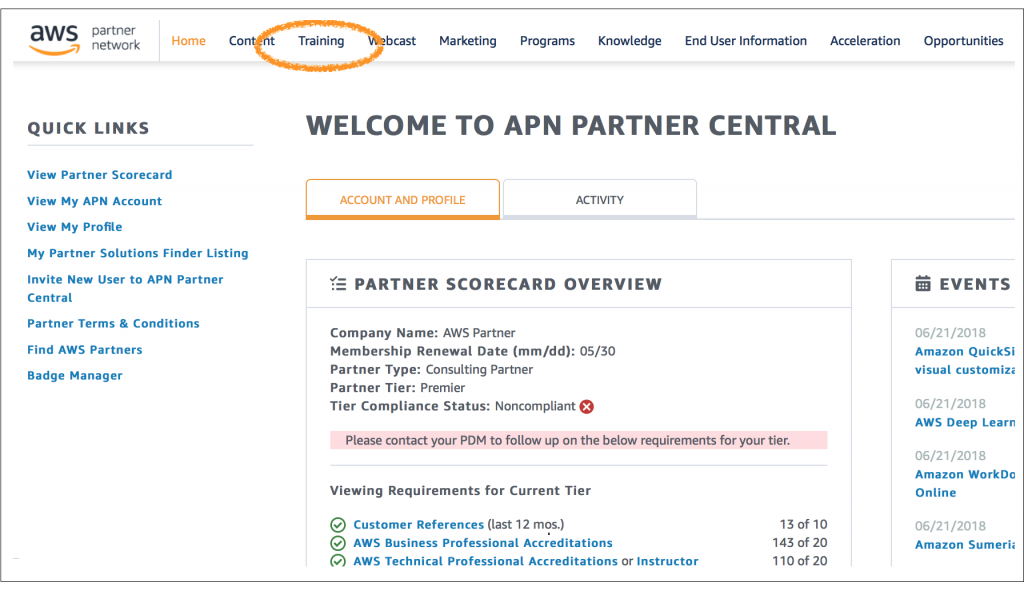The height and width of the screenshot is (595, 1024).
Task: Open the Customer References requirement link
Action: (418, 524)
